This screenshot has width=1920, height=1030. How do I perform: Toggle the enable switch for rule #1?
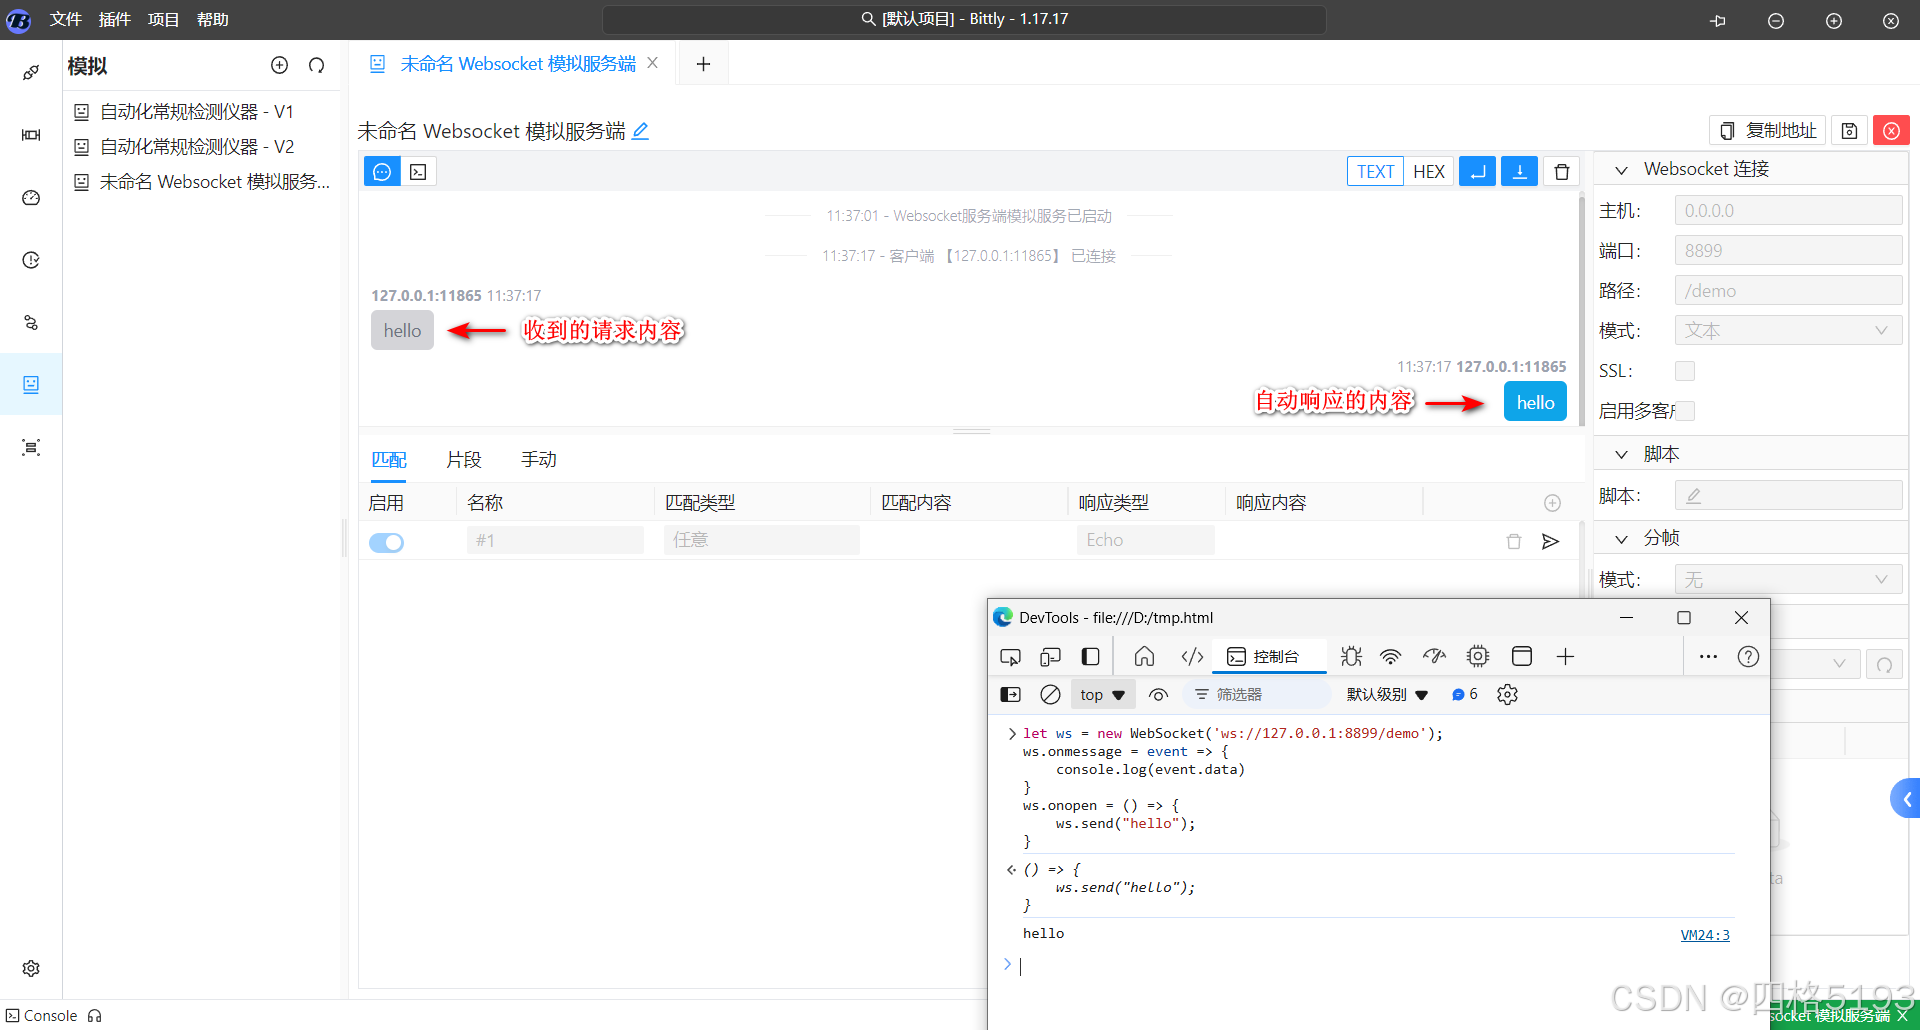click(x=386, y=542)
